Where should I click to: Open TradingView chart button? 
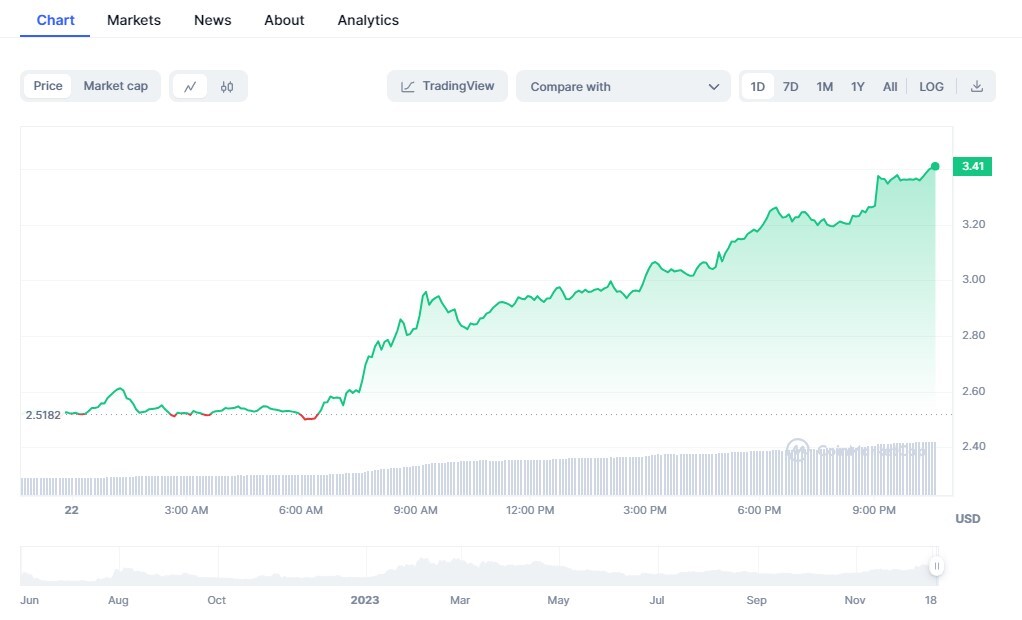pyautogui.click(x=447, y=86)
